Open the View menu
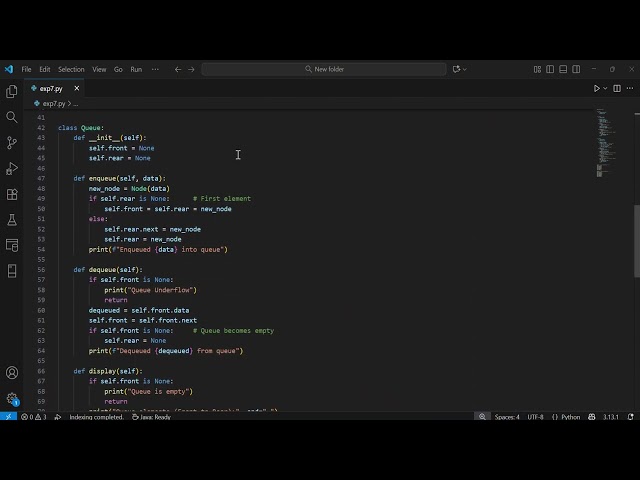Image resolution: width=640 pixels, height=480 pixels. coord(99,69)
